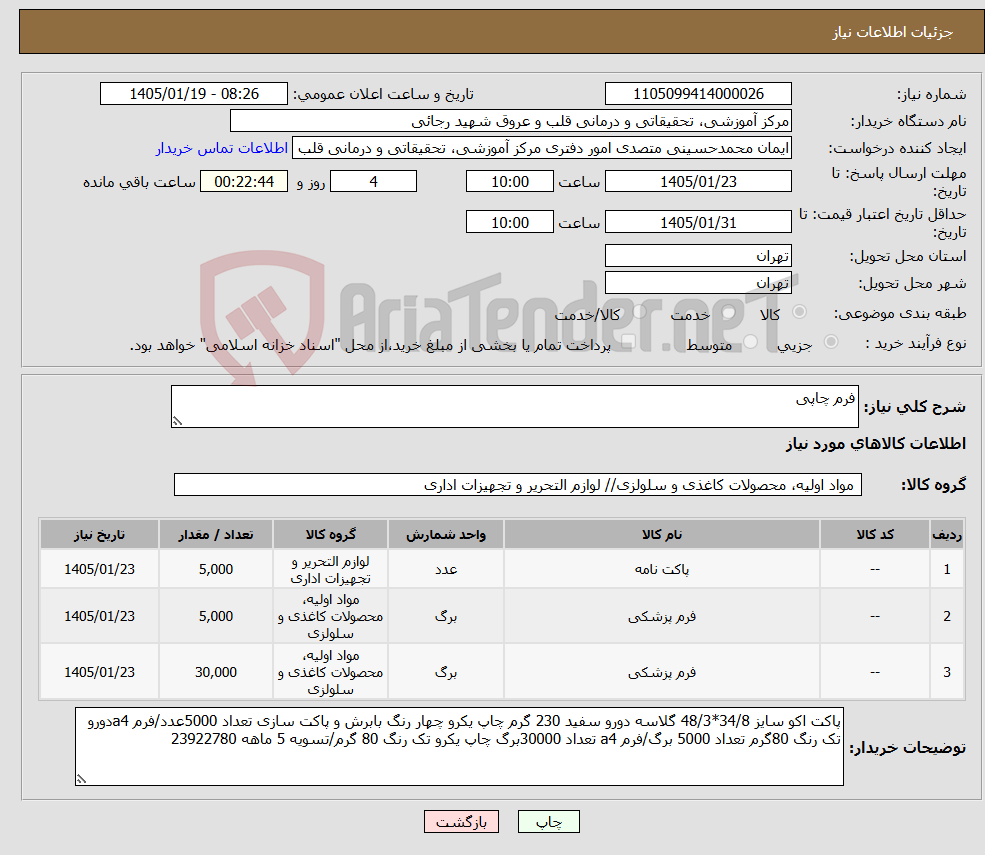The width and height of the screenshot is (985, 855).
Task: Click the response deadline hour 10:00 field
Action: (509, 182)
